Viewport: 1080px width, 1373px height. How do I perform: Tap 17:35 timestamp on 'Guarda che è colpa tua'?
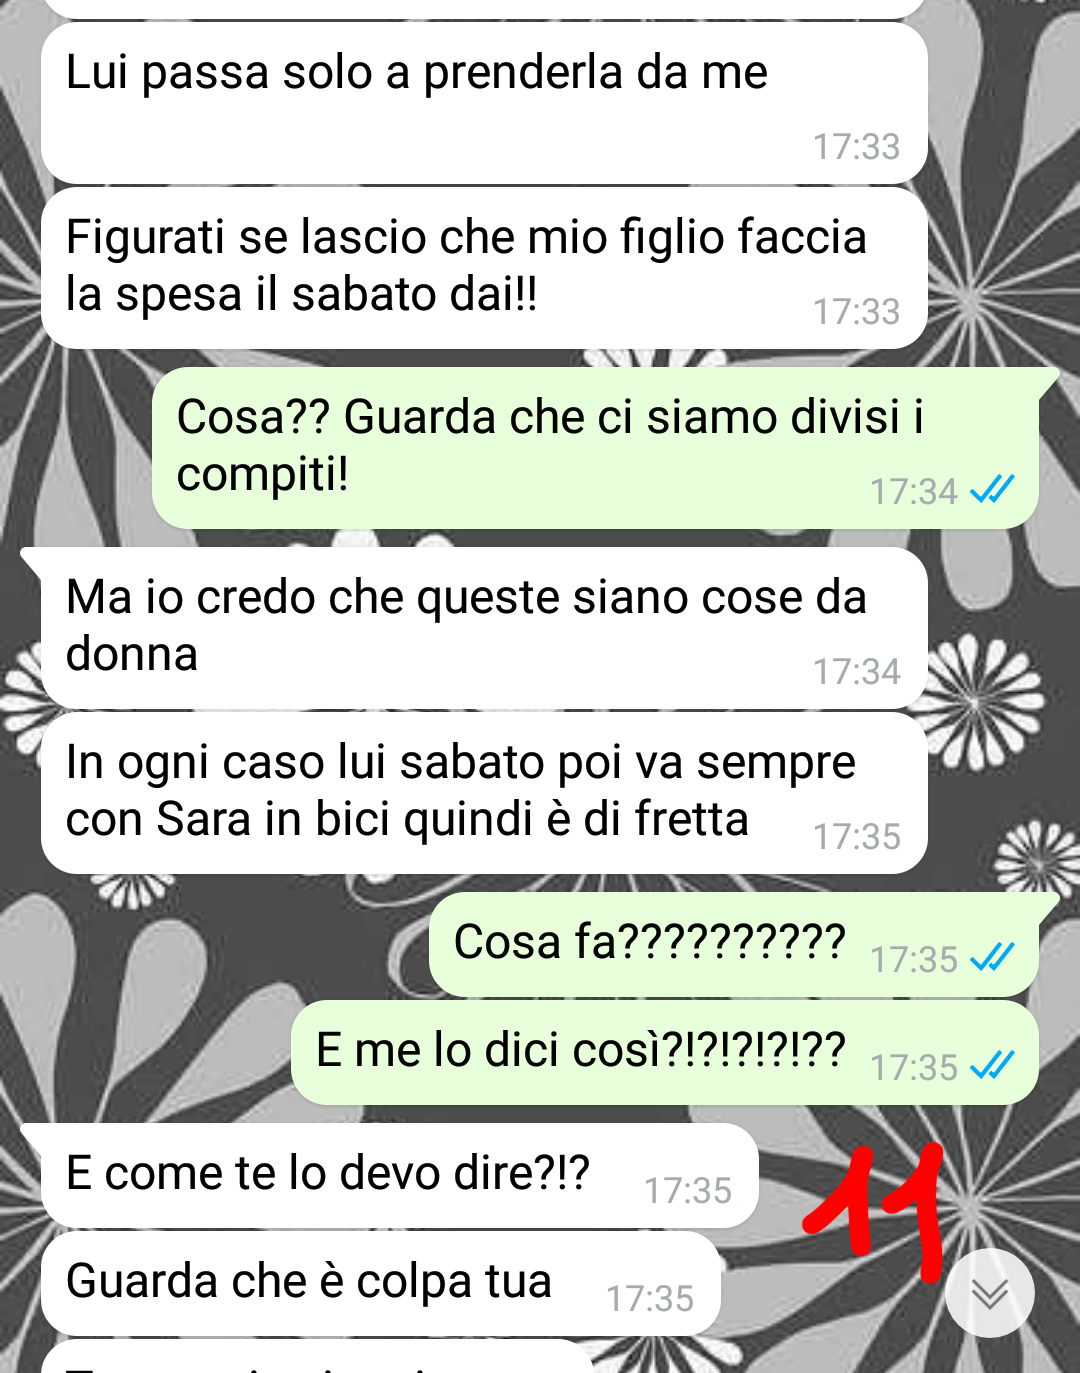coord(650,1299)
